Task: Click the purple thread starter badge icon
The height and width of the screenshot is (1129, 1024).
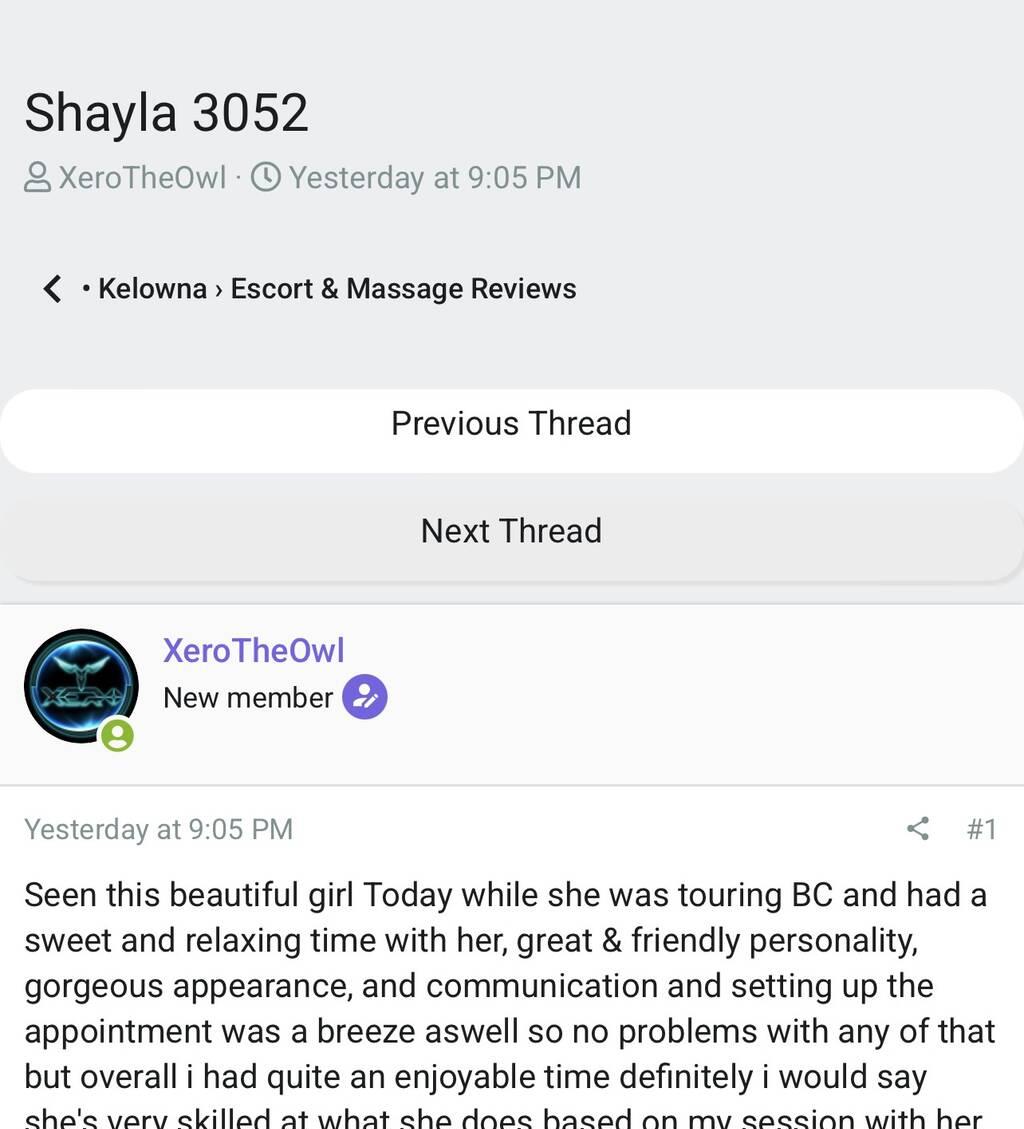Action: 364,697
